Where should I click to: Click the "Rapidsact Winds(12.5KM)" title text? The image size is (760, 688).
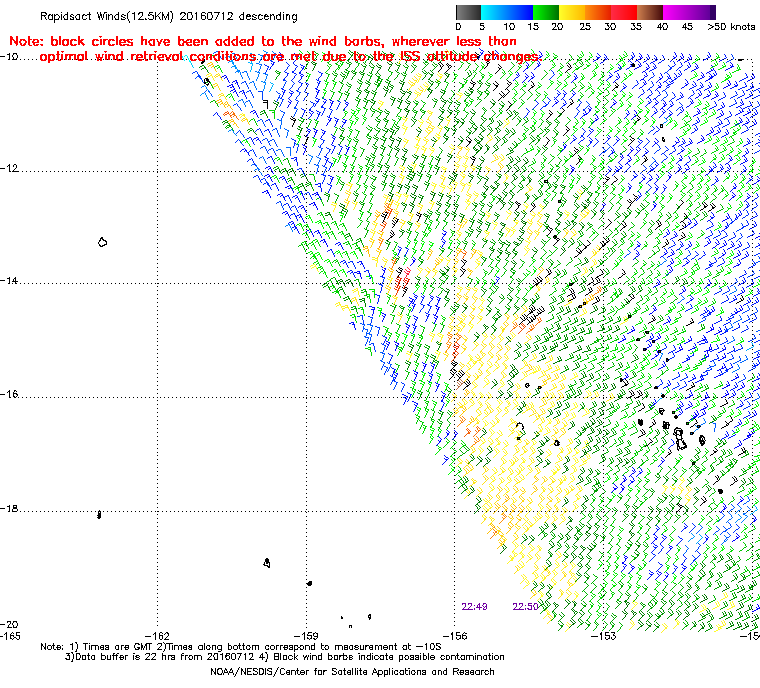[107, 16]
